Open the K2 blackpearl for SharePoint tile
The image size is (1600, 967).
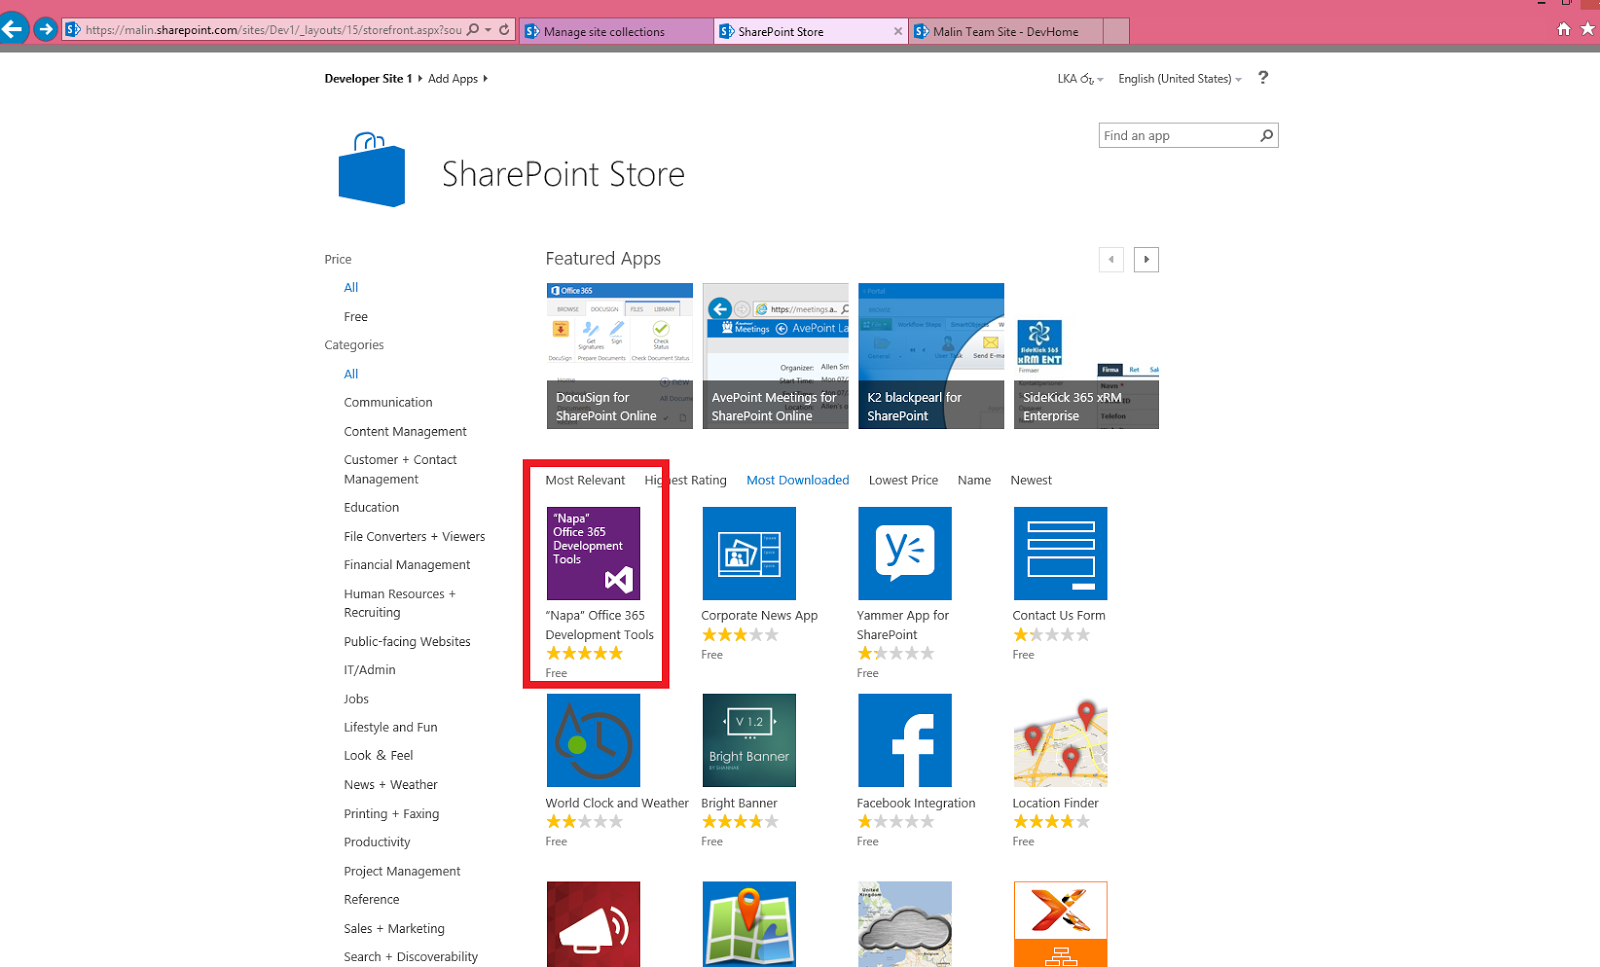[931, 356]
